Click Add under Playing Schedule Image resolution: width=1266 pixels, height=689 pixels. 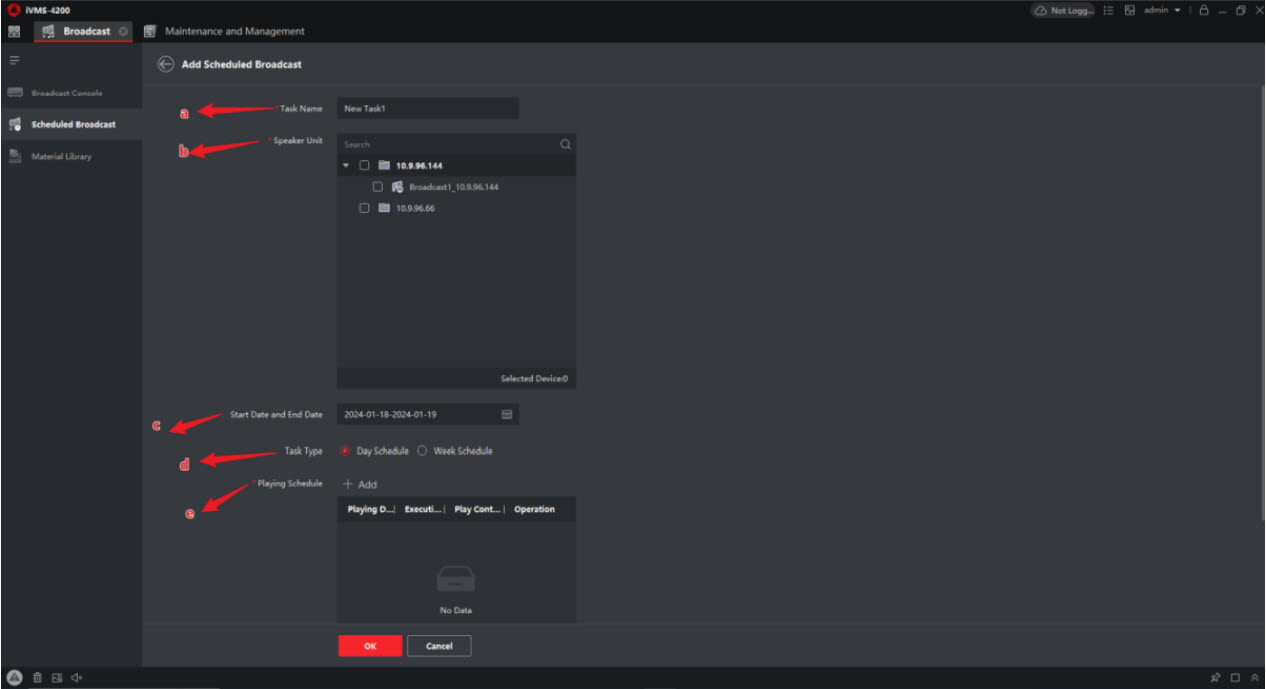pos(360,484)
